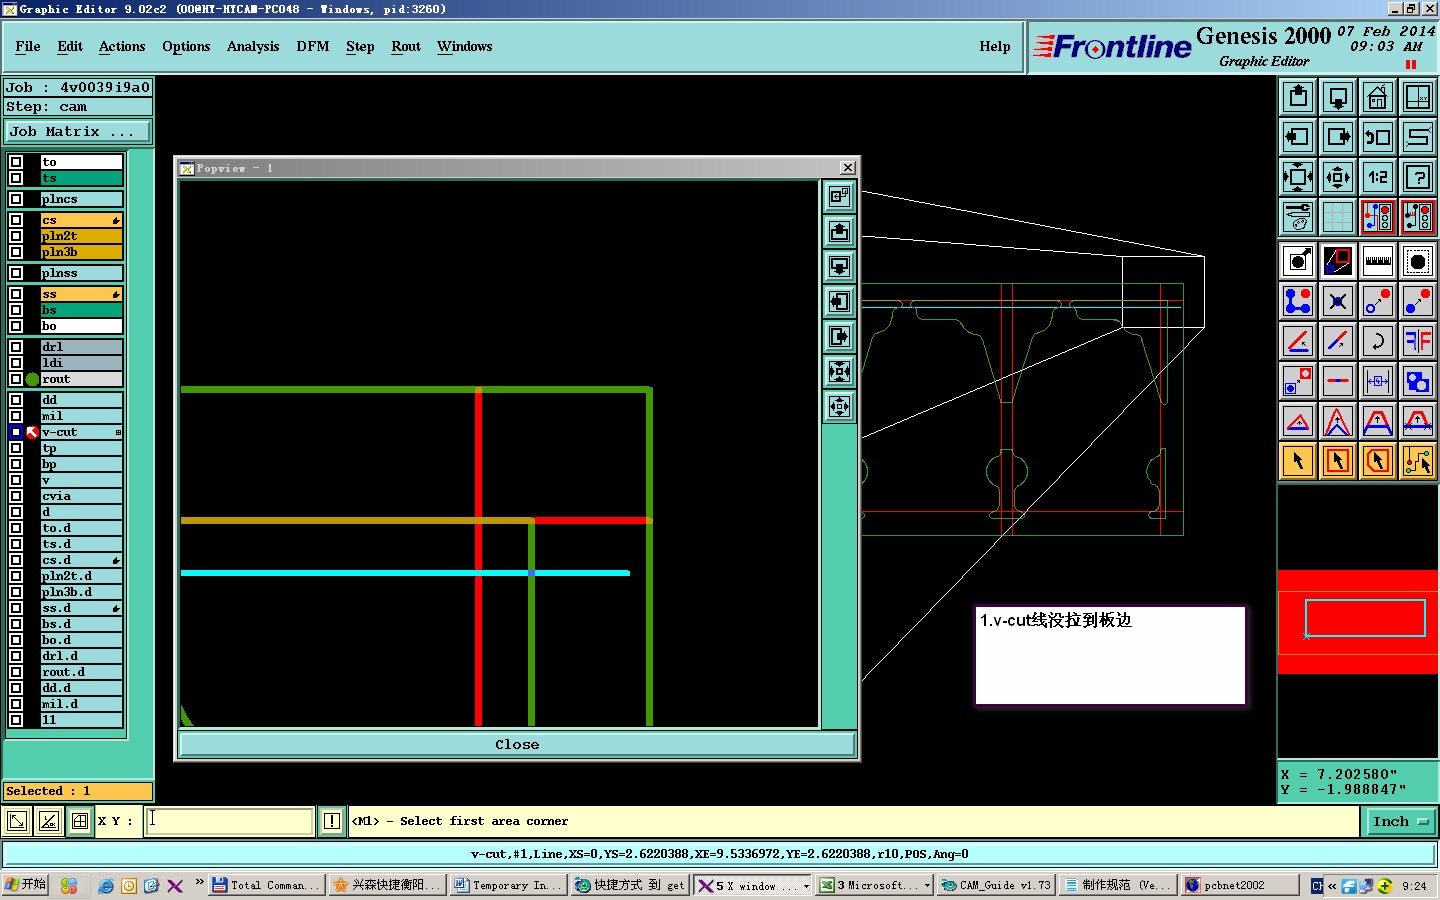Select the ruler measure tool icon
1440x900 pixels.
pos(1378,261)
